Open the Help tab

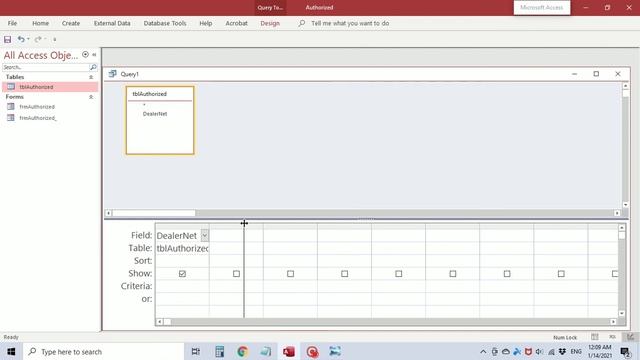[x=205, y=23]
